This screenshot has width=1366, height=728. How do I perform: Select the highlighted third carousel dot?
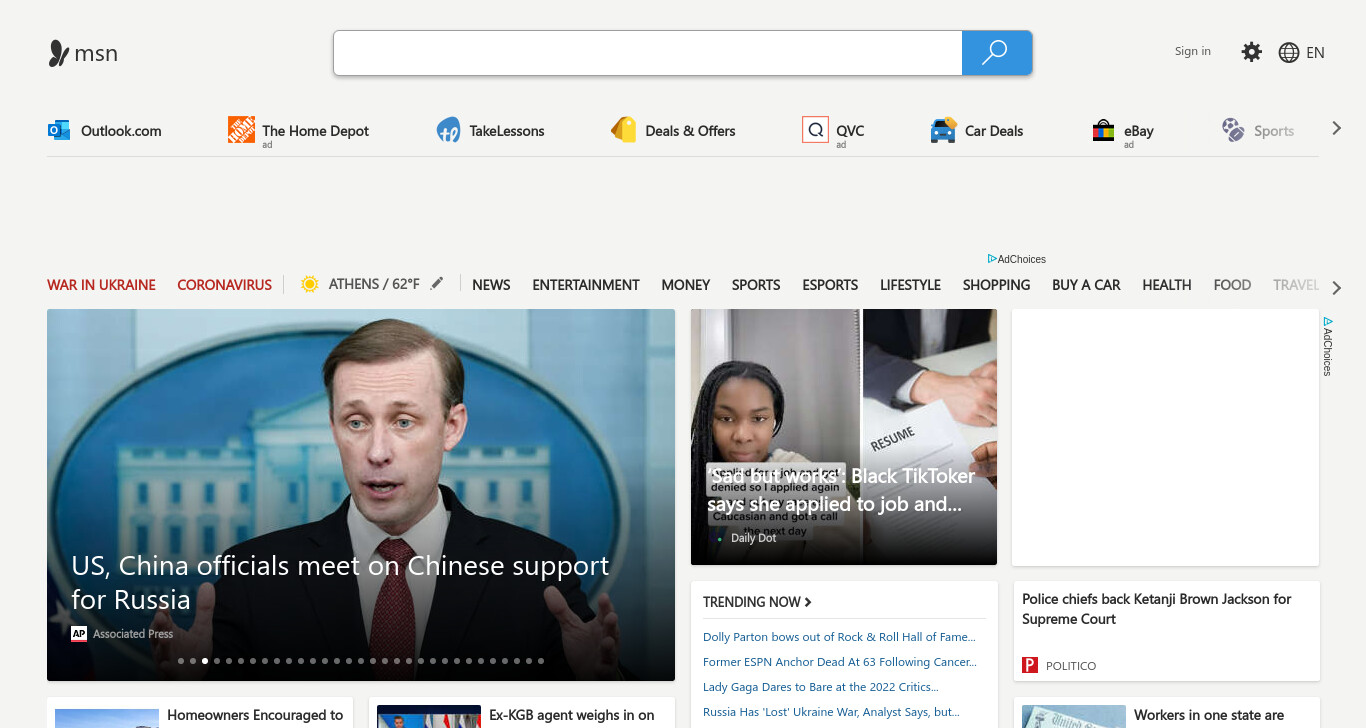pyautogui.click(x=205, y=661)
